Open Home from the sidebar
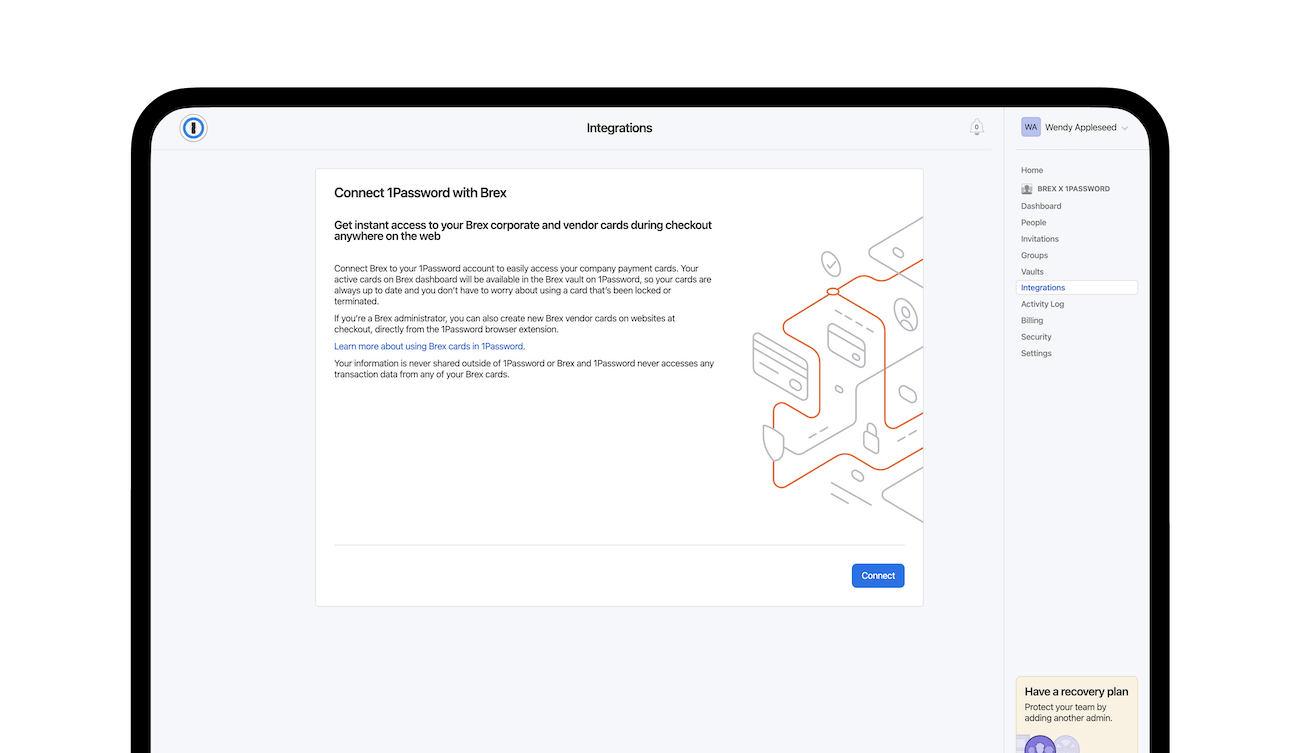Screen dimensions: 1300x753 pyautogui.click(x=1031, y=170)
